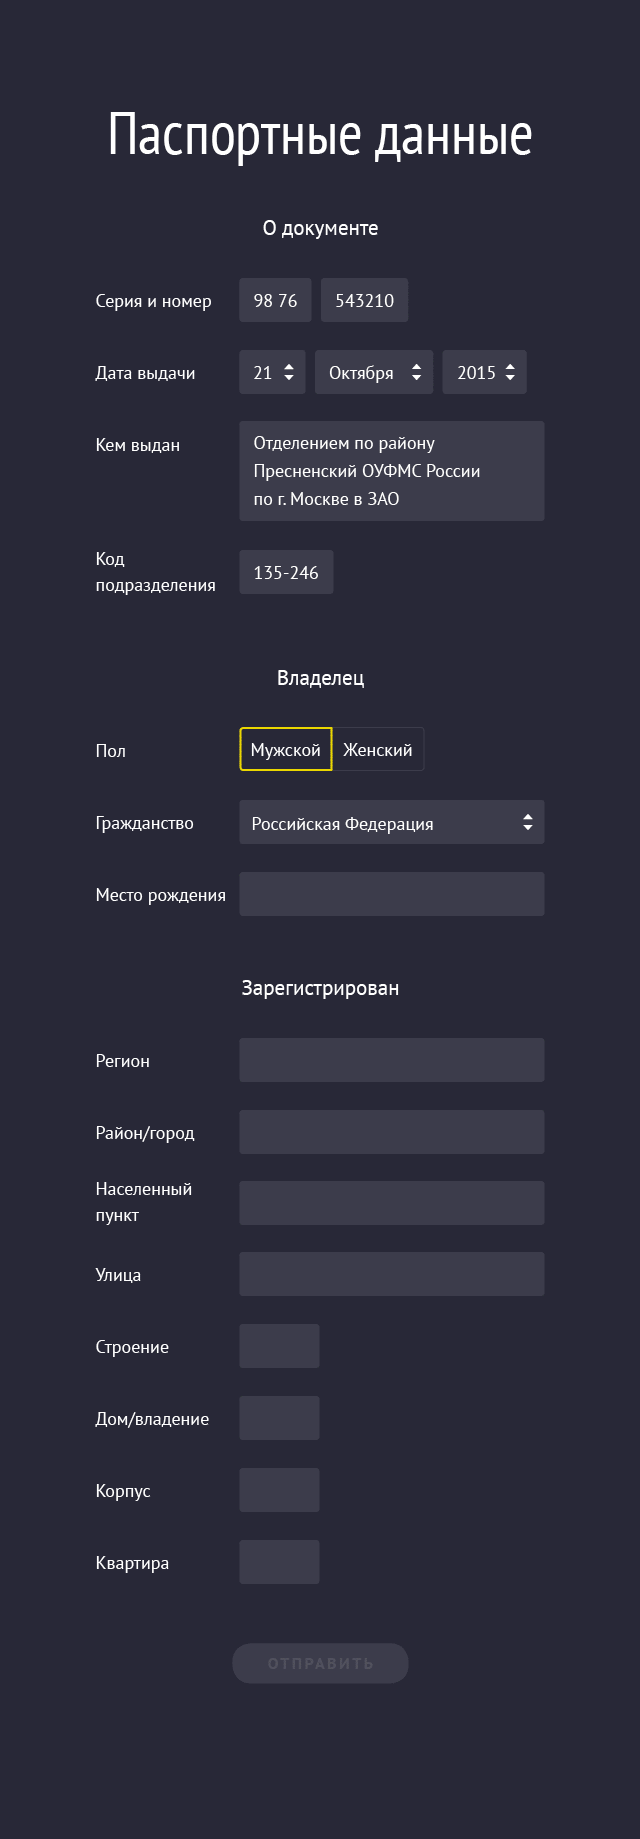Focus the Район/город input field
Viewport: 640px width, 1839px height.
tap(392, 1132)
